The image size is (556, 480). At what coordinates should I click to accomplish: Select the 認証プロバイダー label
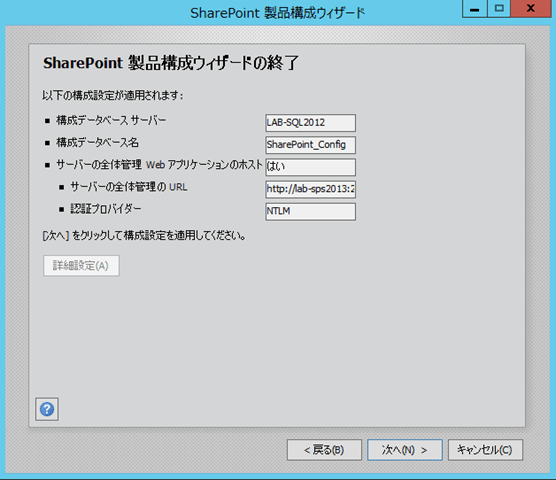[x=106, y=209]
